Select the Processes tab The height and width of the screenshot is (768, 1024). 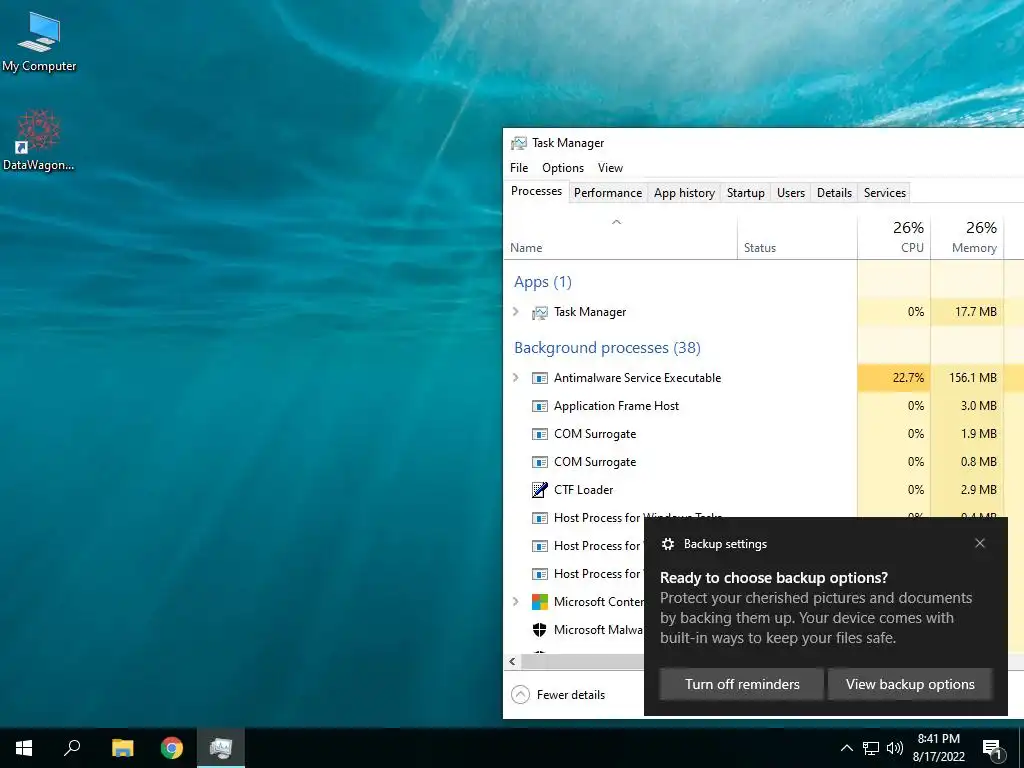coord(536,191)
